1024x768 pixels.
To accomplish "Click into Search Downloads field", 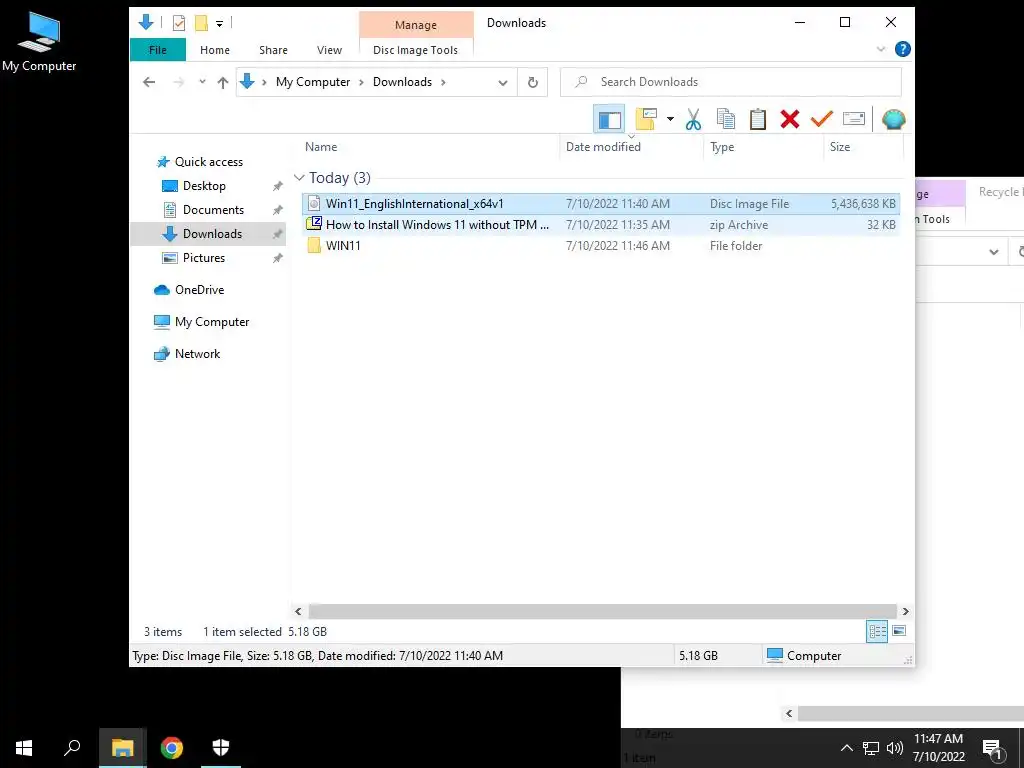I will (730, 82).
